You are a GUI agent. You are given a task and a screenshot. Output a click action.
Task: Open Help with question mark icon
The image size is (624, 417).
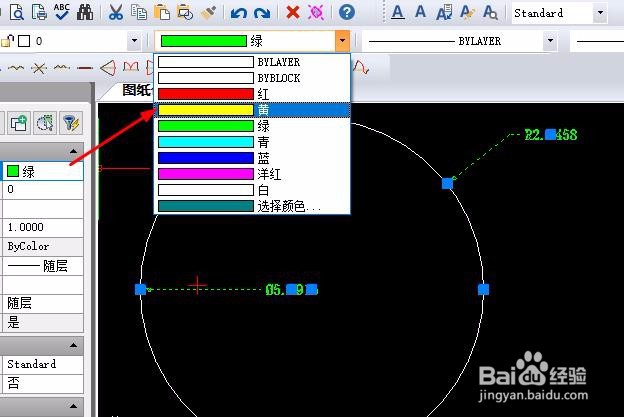pyautogui.click(x=347, y=12)
